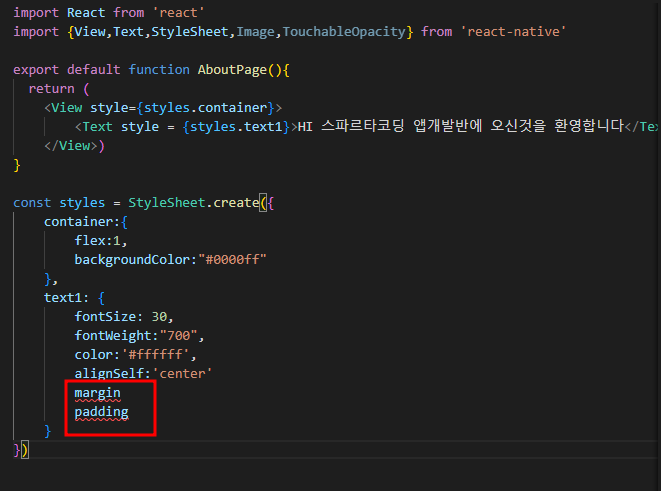Image resolution: width=661 pixels, height=491 pixels.
Task: Click the 'react-native' import string
Action: pos(513,32)
